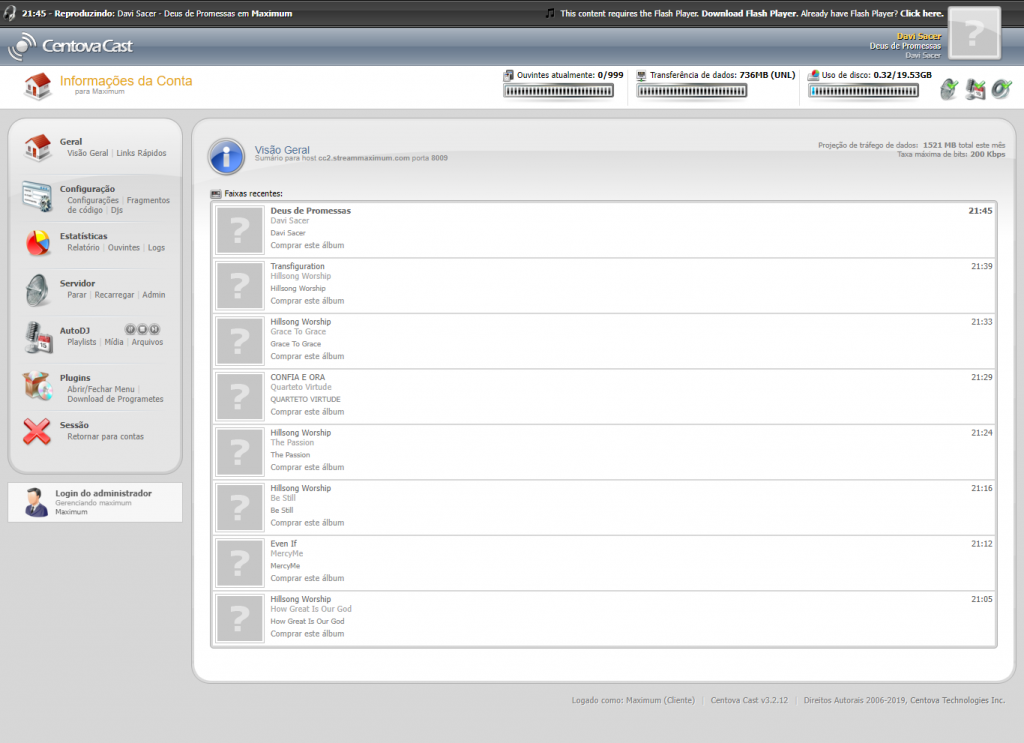Click the network icon beside Transferência de dados

(641, 75)
